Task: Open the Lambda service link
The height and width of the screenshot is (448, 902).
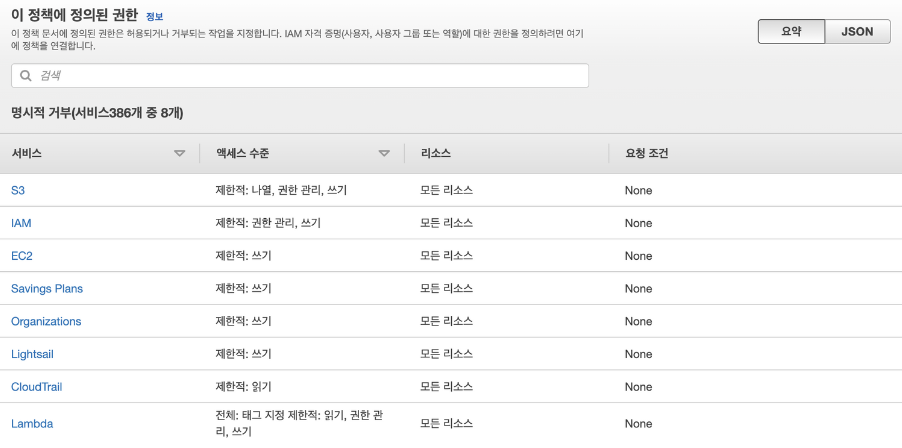Action: [x=32, y=424]
